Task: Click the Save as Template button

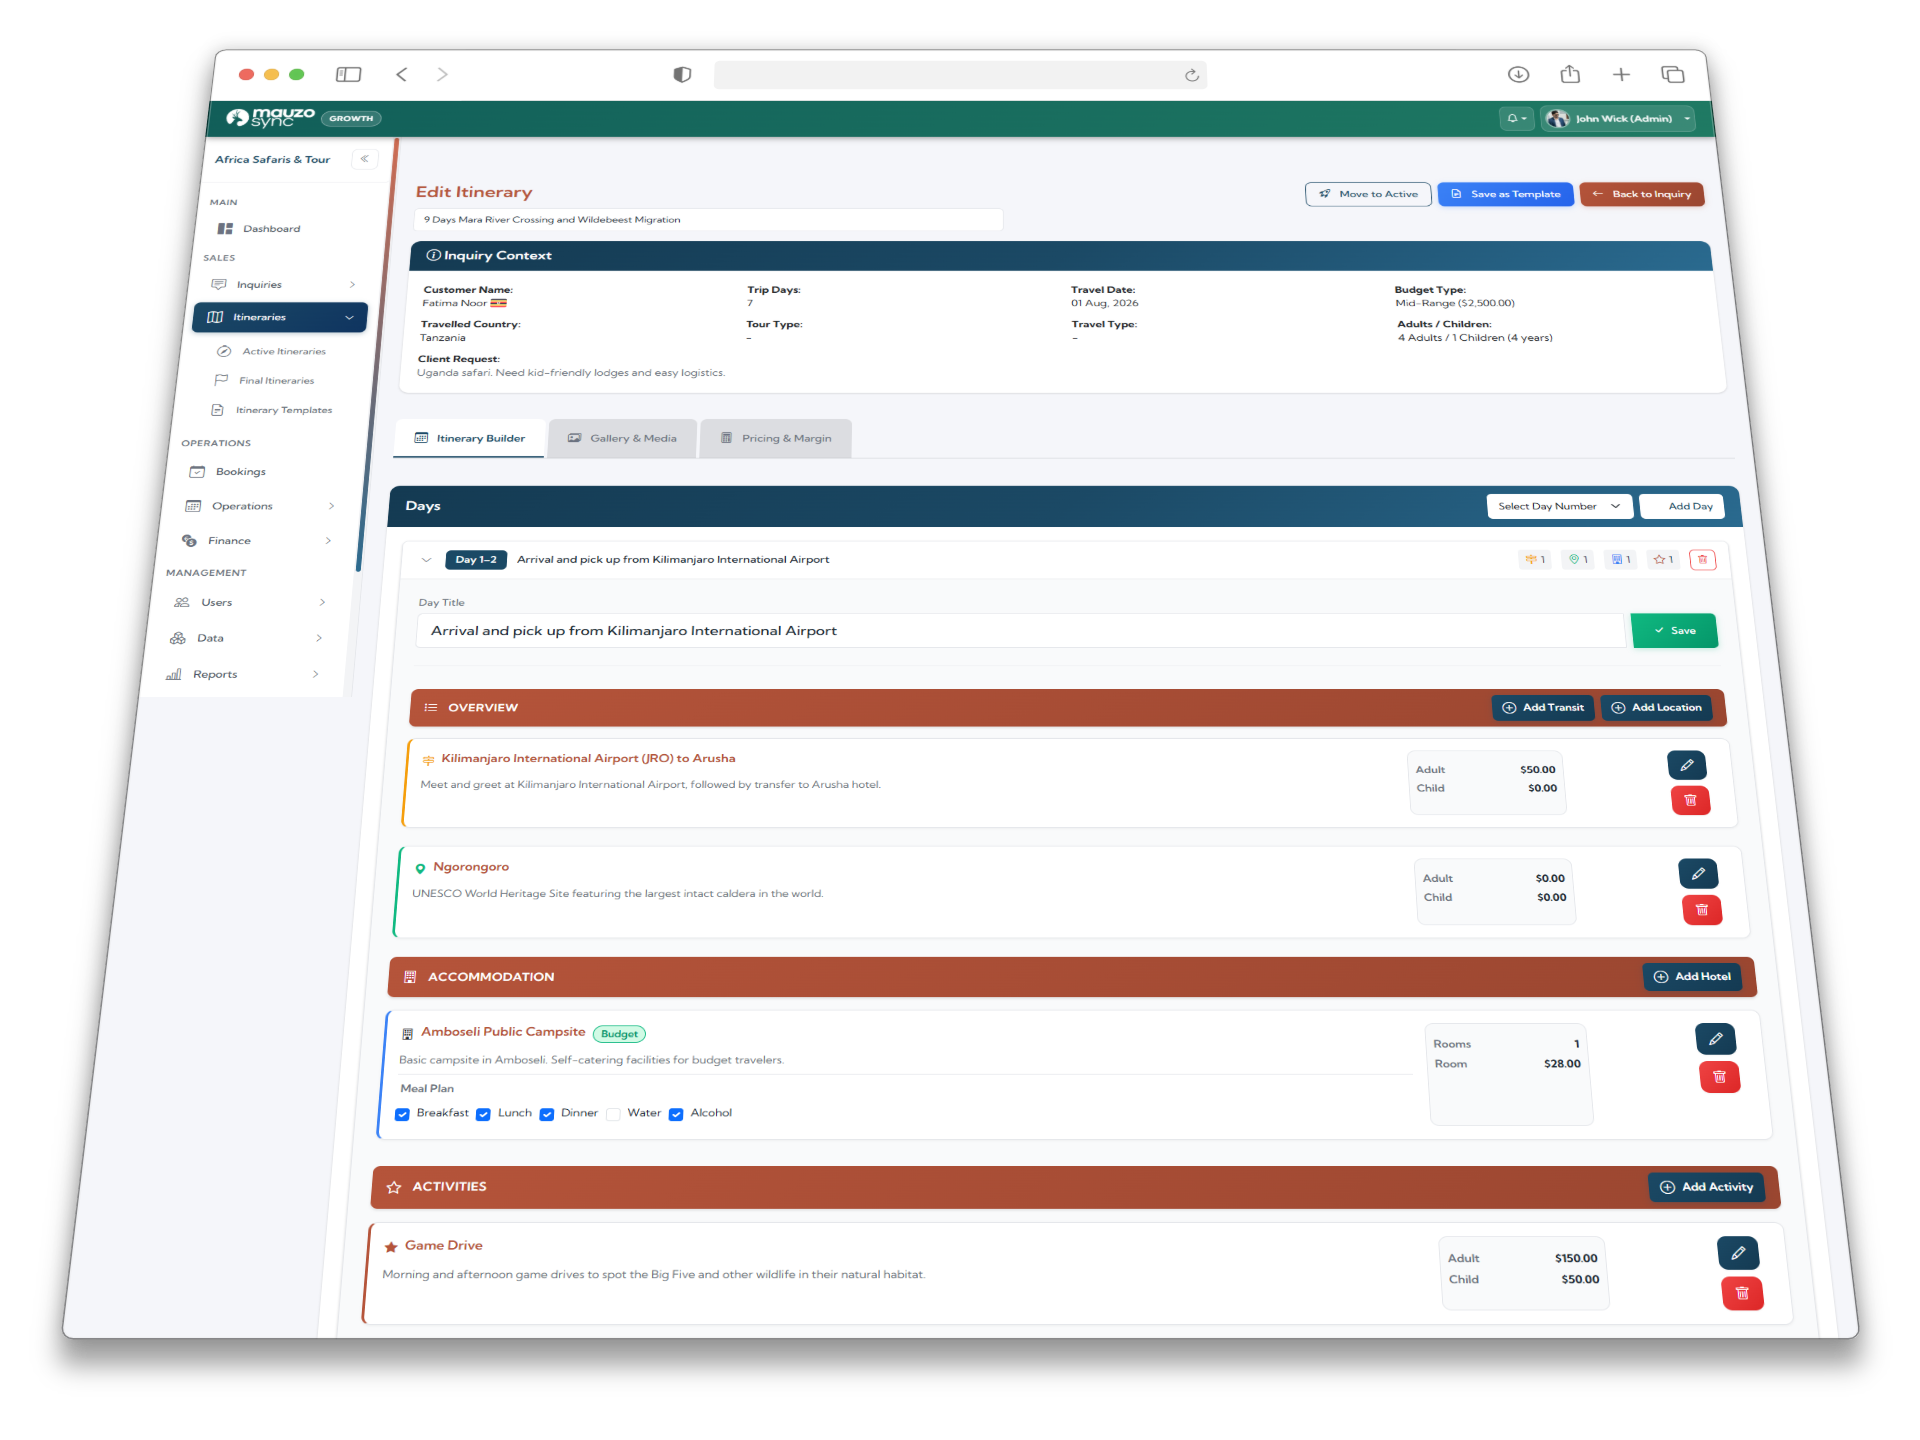Action: pyautogui.click(x=1505, y=194)
